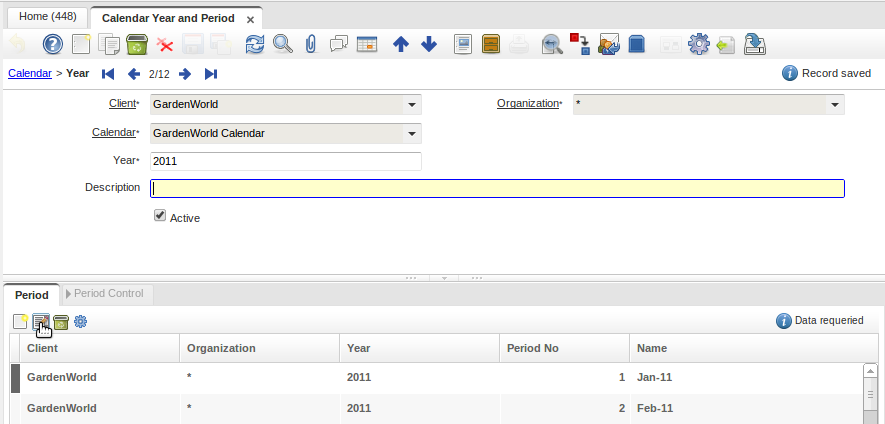Screen dimensions: 885x424
Task: Click the Refresh toolbar icon
Action: [x=255, y=44]
